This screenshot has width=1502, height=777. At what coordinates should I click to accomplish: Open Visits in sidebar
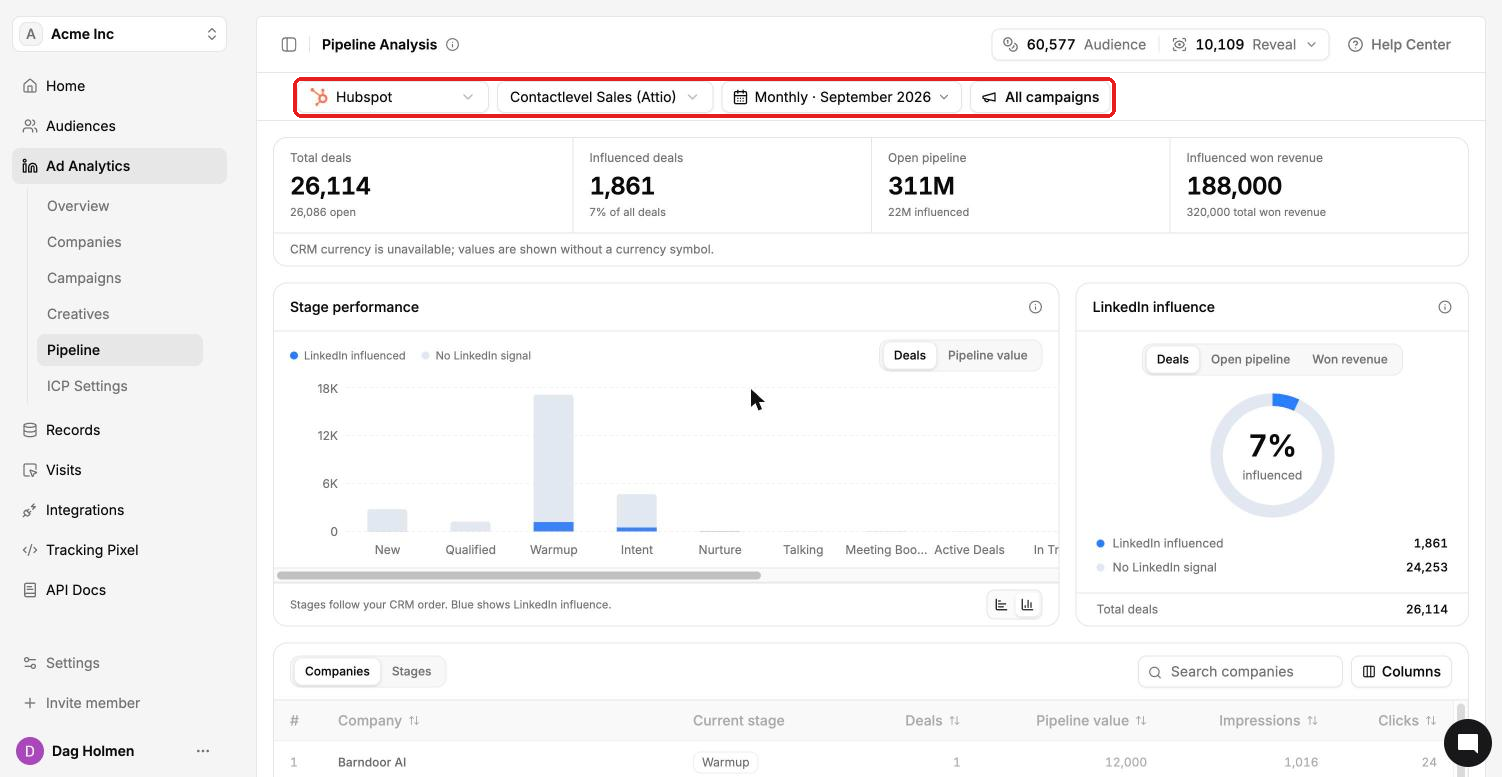pos(120,470)
